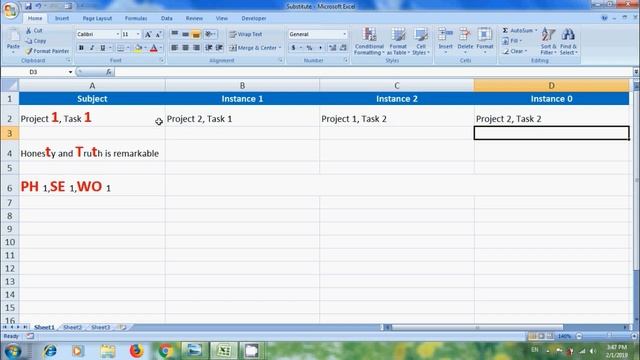The width and height of the screenshot is (640, 360).
Task: Click the Name Box showing D3
Action: (x=38, y=72)
